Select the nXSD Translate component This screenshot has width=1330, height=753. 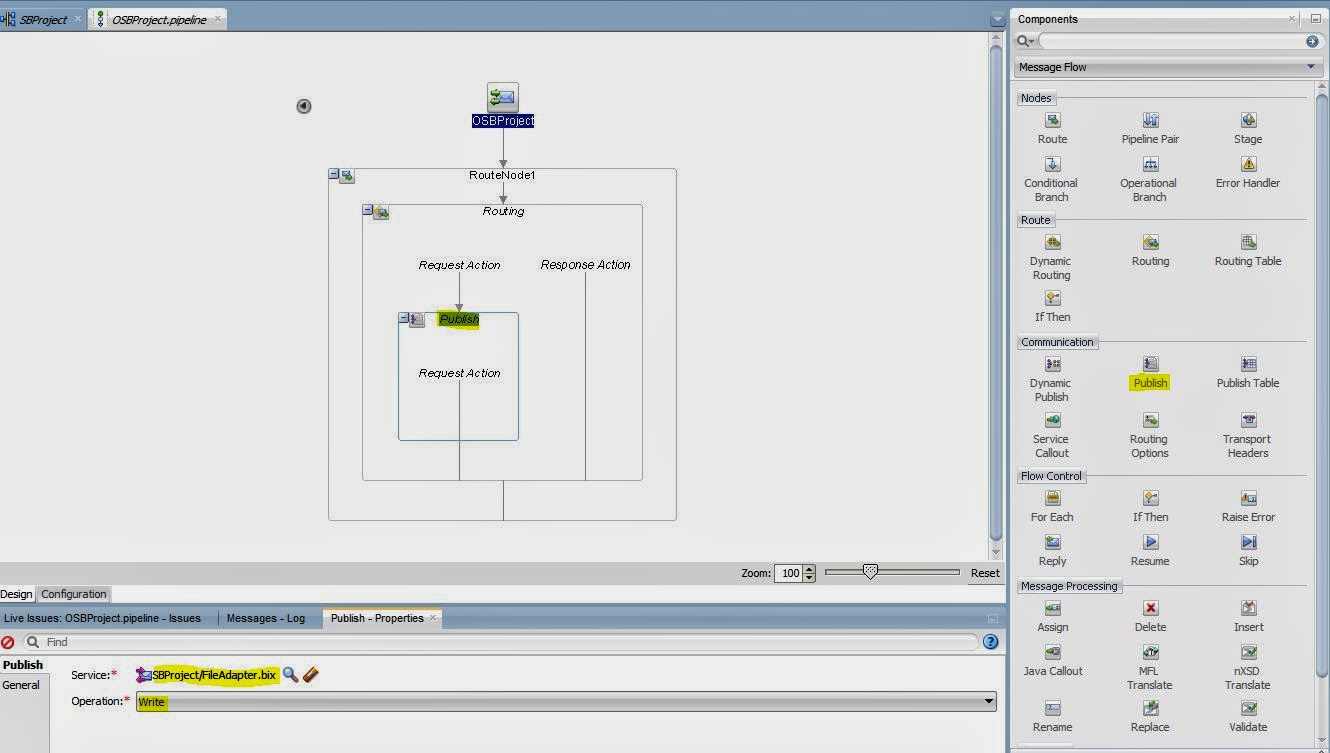1247,667
